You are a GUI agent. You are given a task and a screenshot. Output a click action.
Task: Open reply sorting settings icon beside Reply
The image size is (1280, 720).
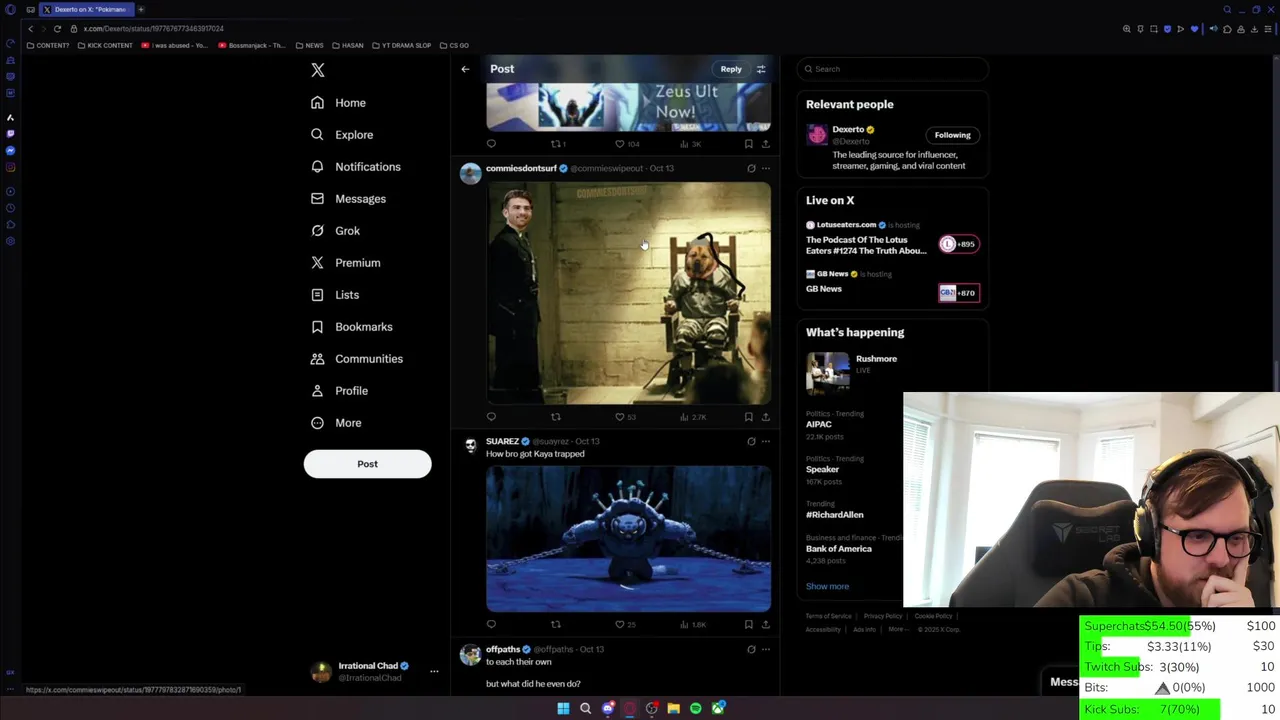761,69
